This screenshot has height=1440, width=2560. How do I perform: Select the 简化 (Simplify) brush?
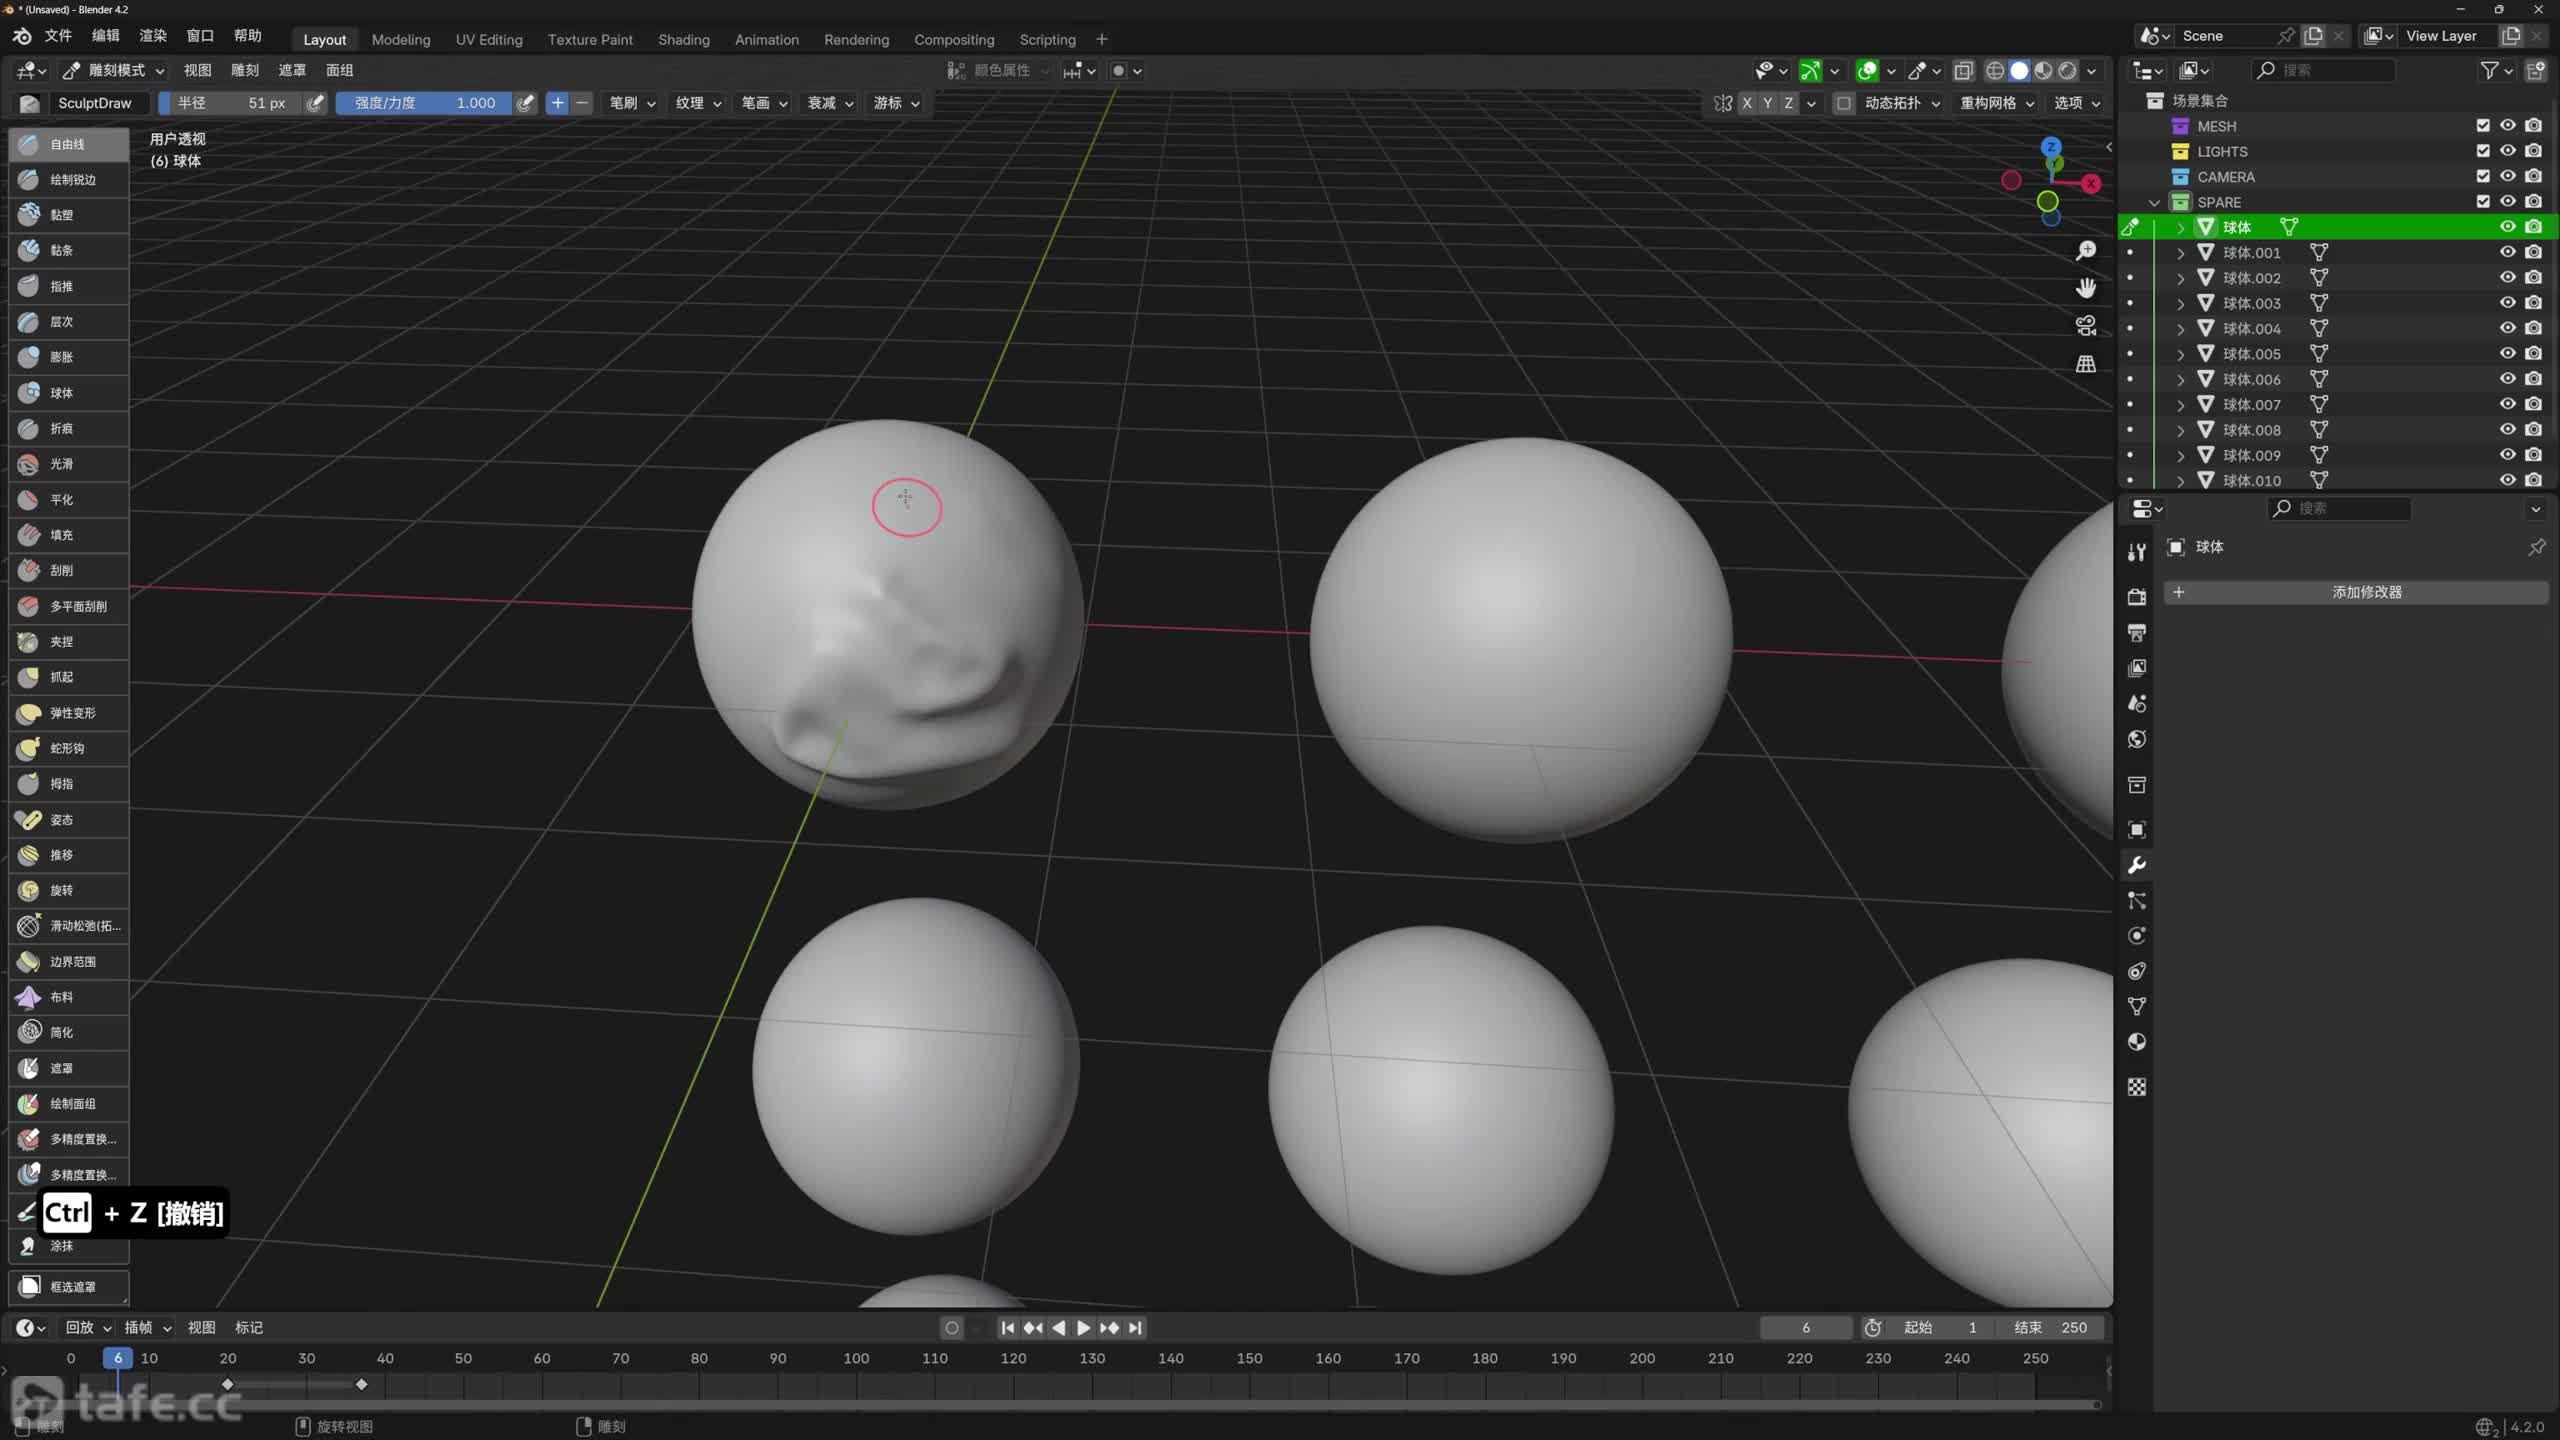[69, 1032]
